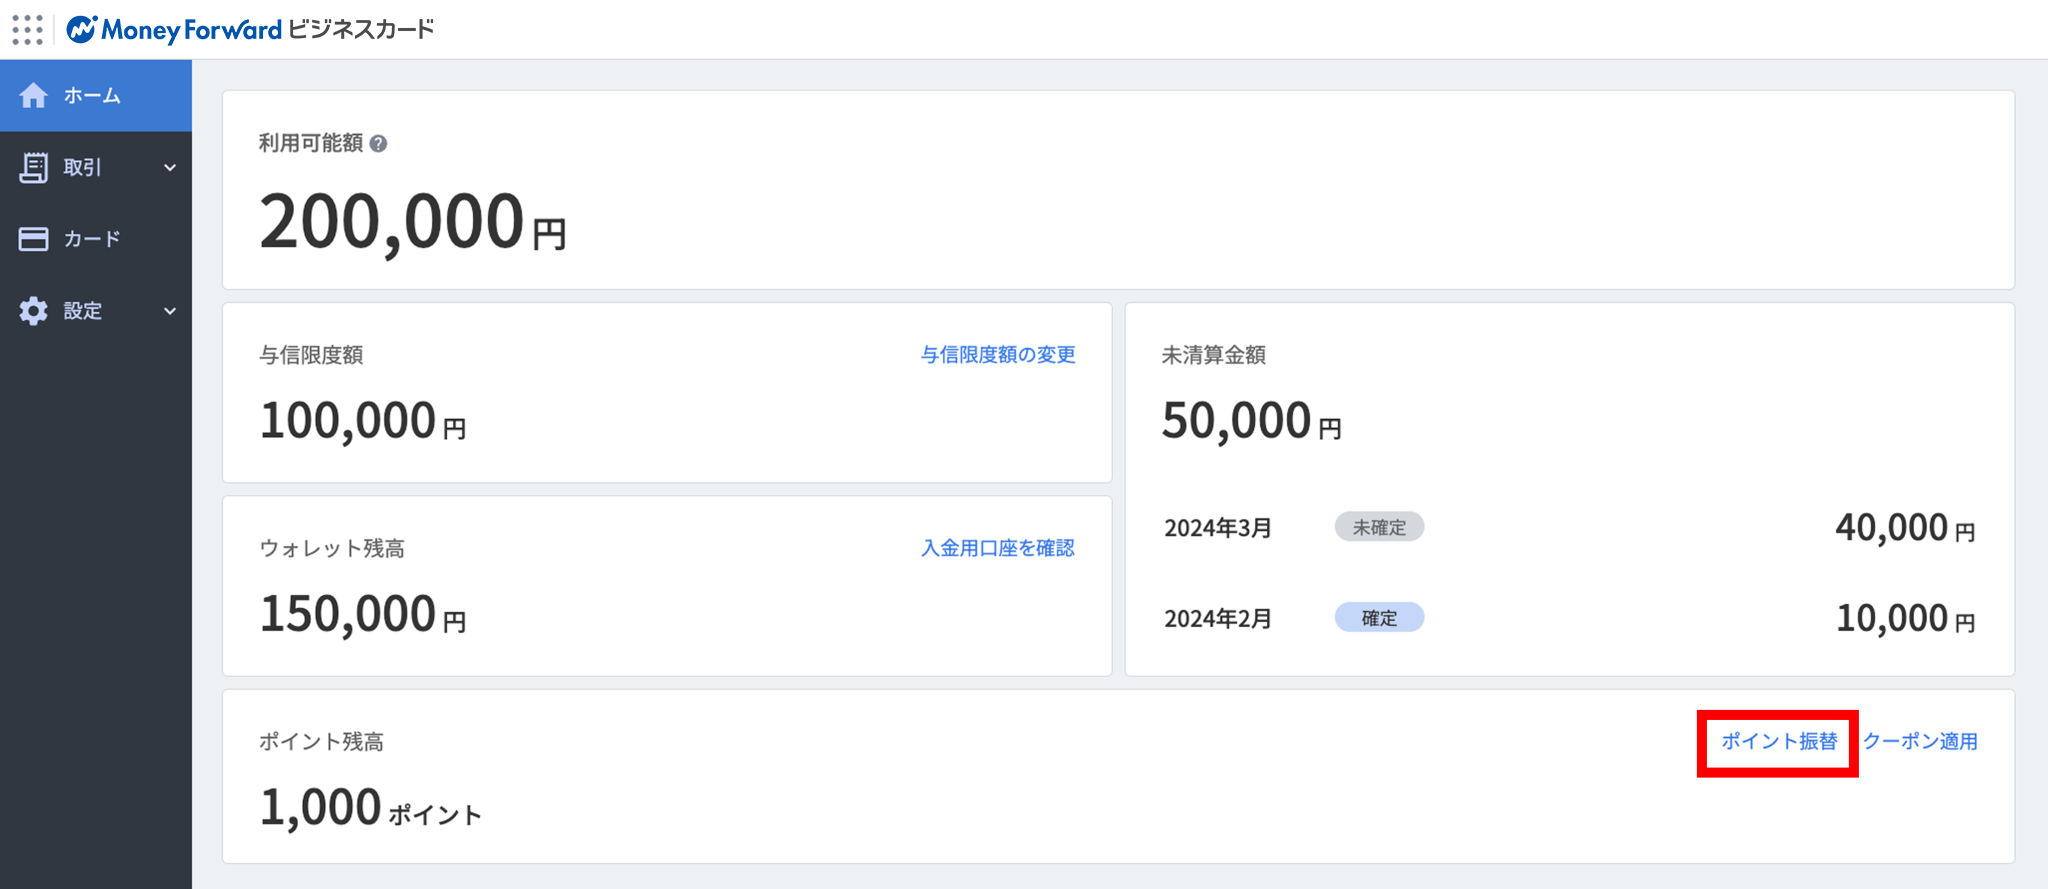Select the 2024年3月 unsettled row
2048x889 pixels.
point(1218,528)
